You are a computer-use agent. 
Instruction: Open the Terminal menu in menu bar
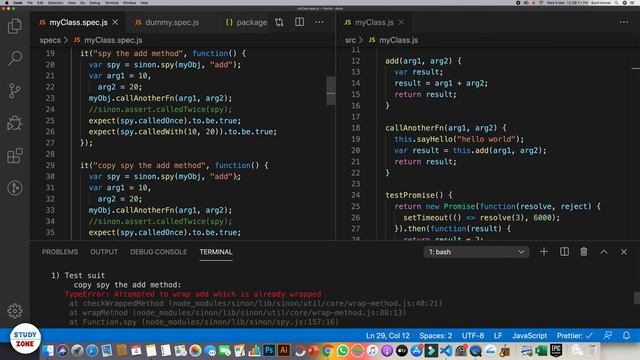coord(111,2)
